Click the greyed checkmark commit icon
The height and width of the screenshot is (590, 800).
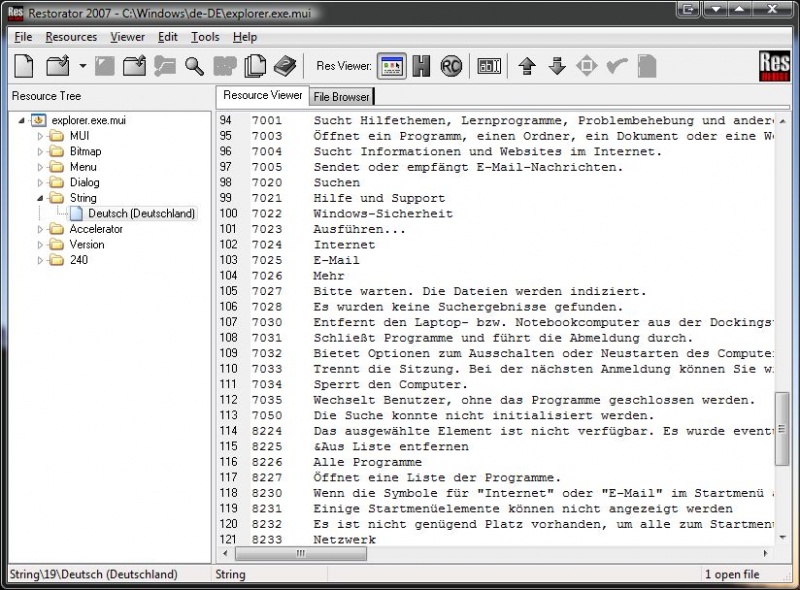point(617,66)
